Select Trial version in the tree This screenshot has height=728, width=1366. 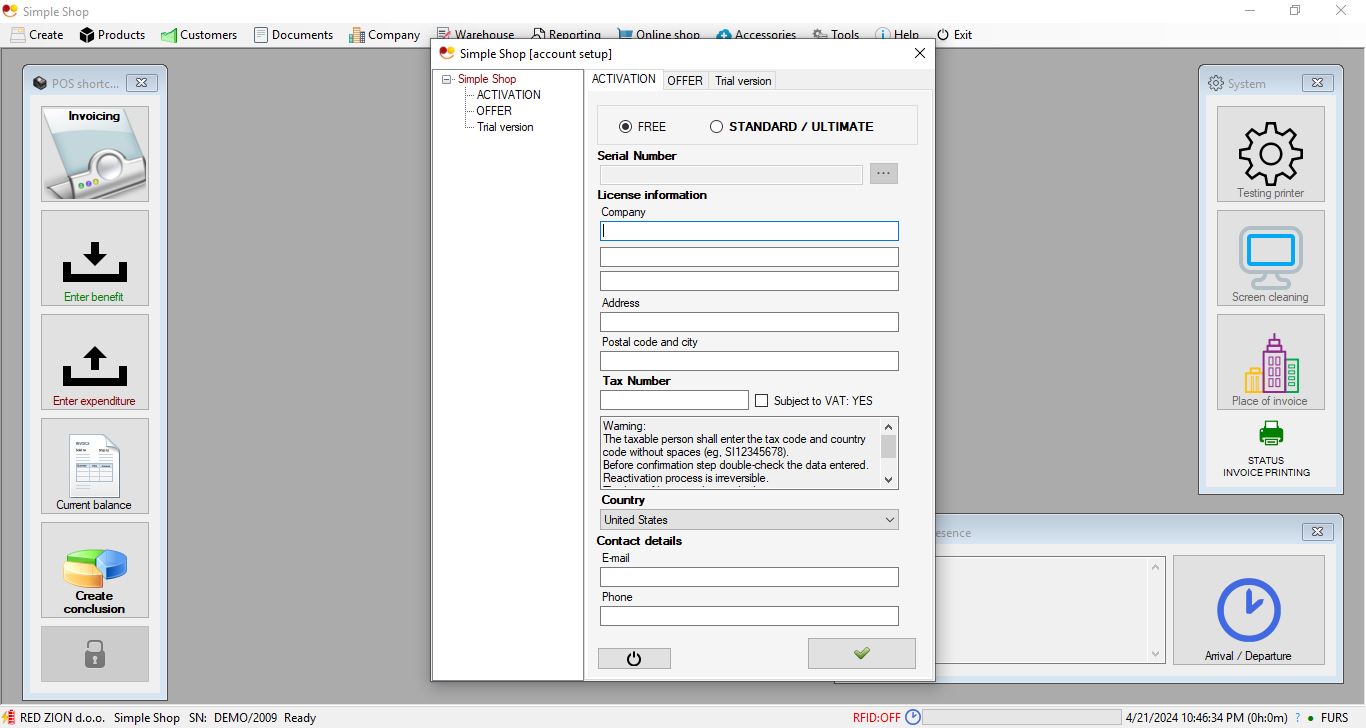point(505,127)
